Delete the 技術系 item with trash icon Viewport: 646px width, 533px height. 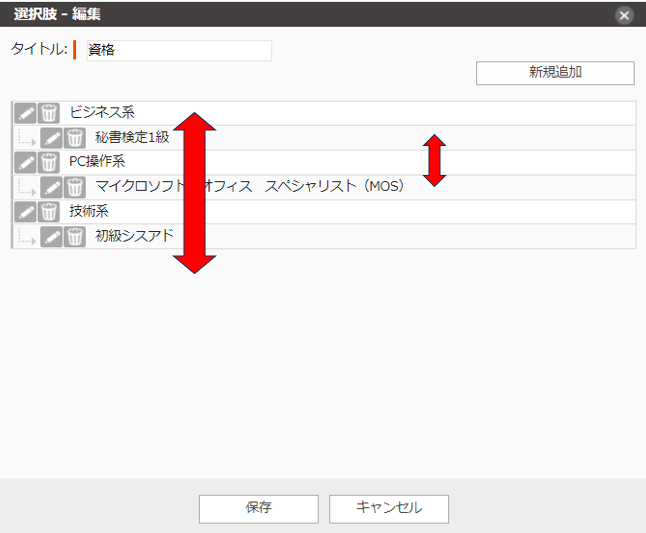pyautogui.click(x=49, y=212)
